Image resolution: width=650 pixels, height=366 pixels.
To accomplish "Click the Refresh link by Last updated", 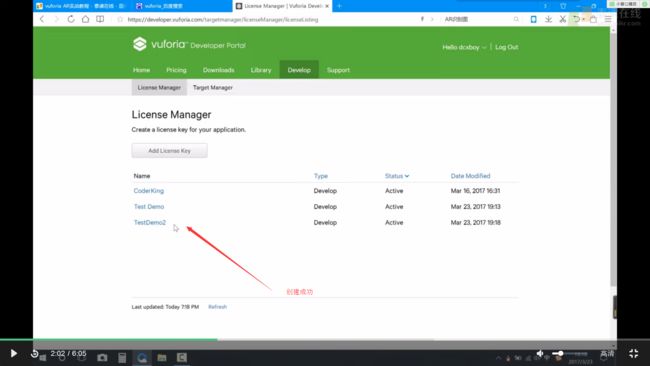I will click(x=217, y=307).
